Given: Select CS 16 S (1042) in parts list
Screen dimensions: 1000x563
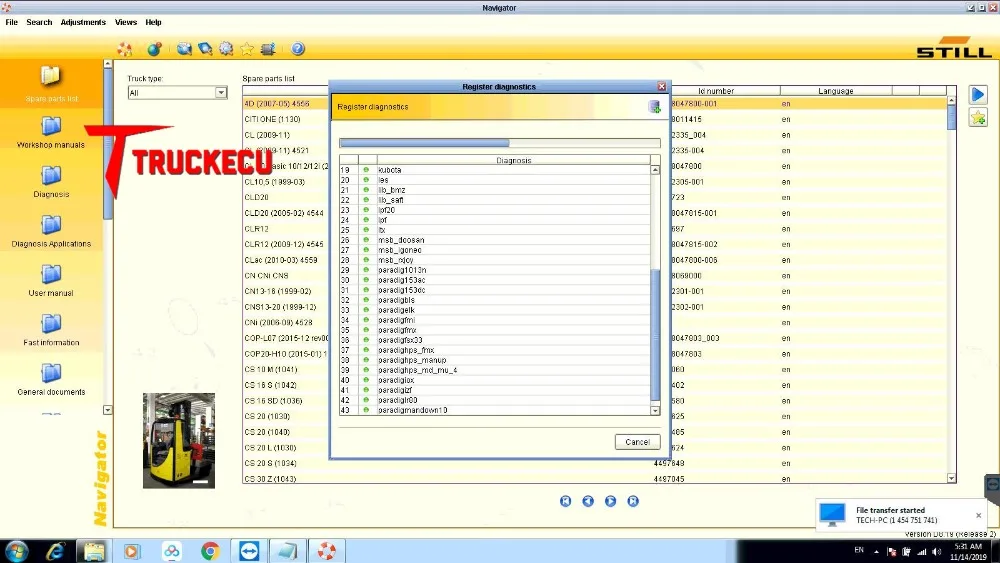Looking at the screenshot, I should [270, 385].
